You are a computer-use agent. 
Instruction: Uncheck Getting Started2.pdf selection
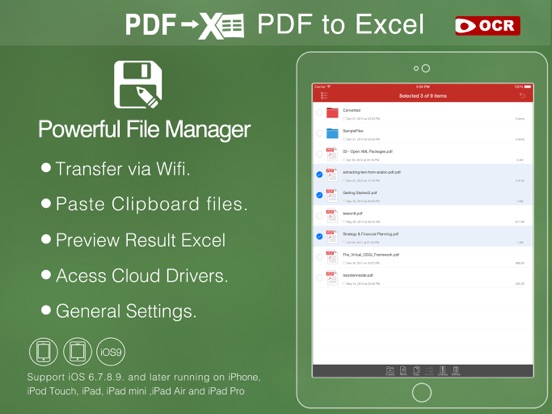tap(319, 195)
